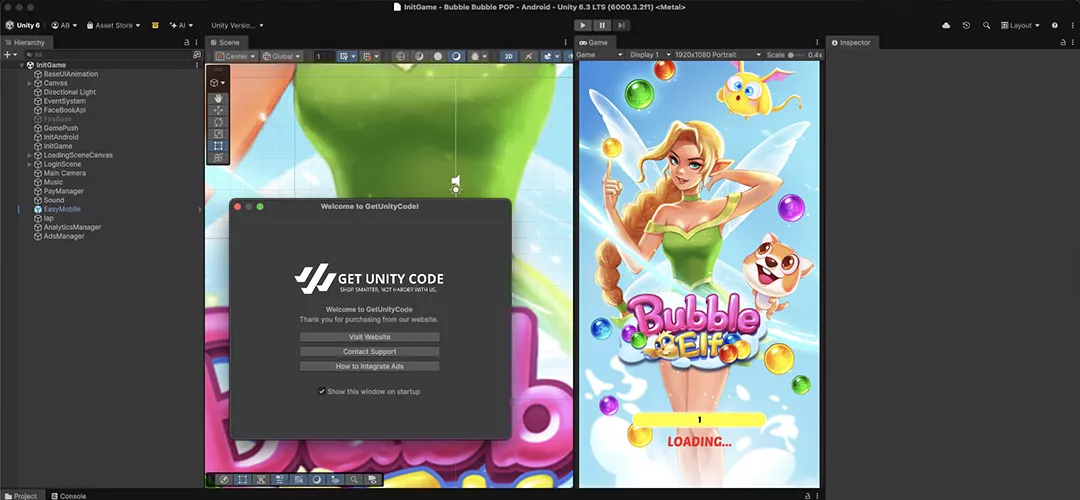Activate the Rect Transform tool
This screenshot has width=1080, height=500.
[x=219, y=146]
